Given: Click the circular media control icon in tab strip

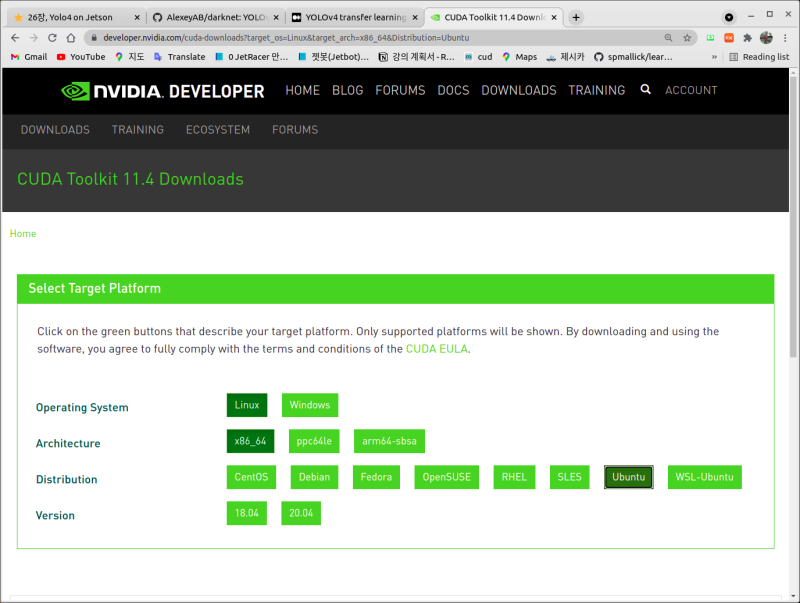Looking at the screenshot, I should click(729, 17).
